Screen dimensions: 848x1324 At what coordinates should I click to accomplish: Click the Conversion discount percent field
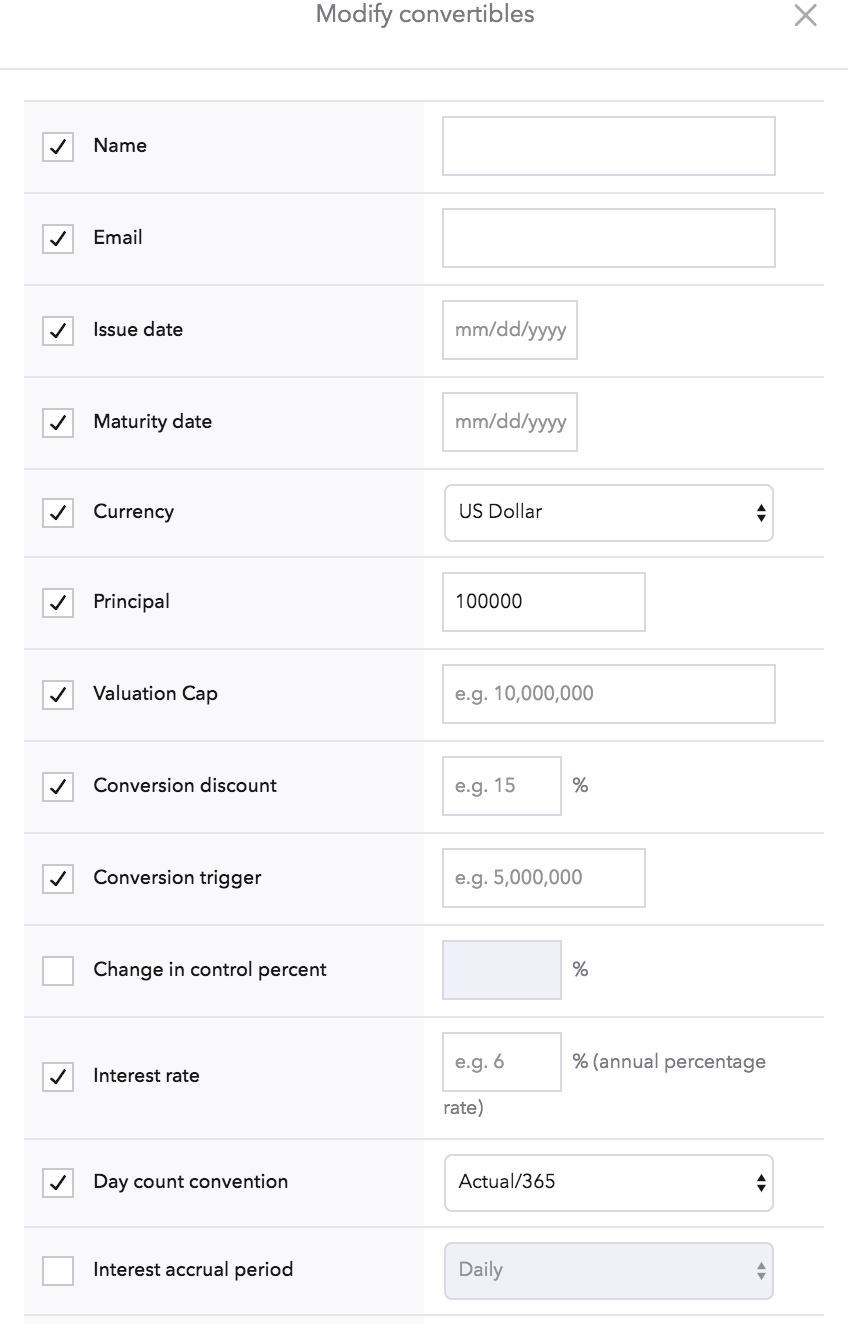pos(502,786)
